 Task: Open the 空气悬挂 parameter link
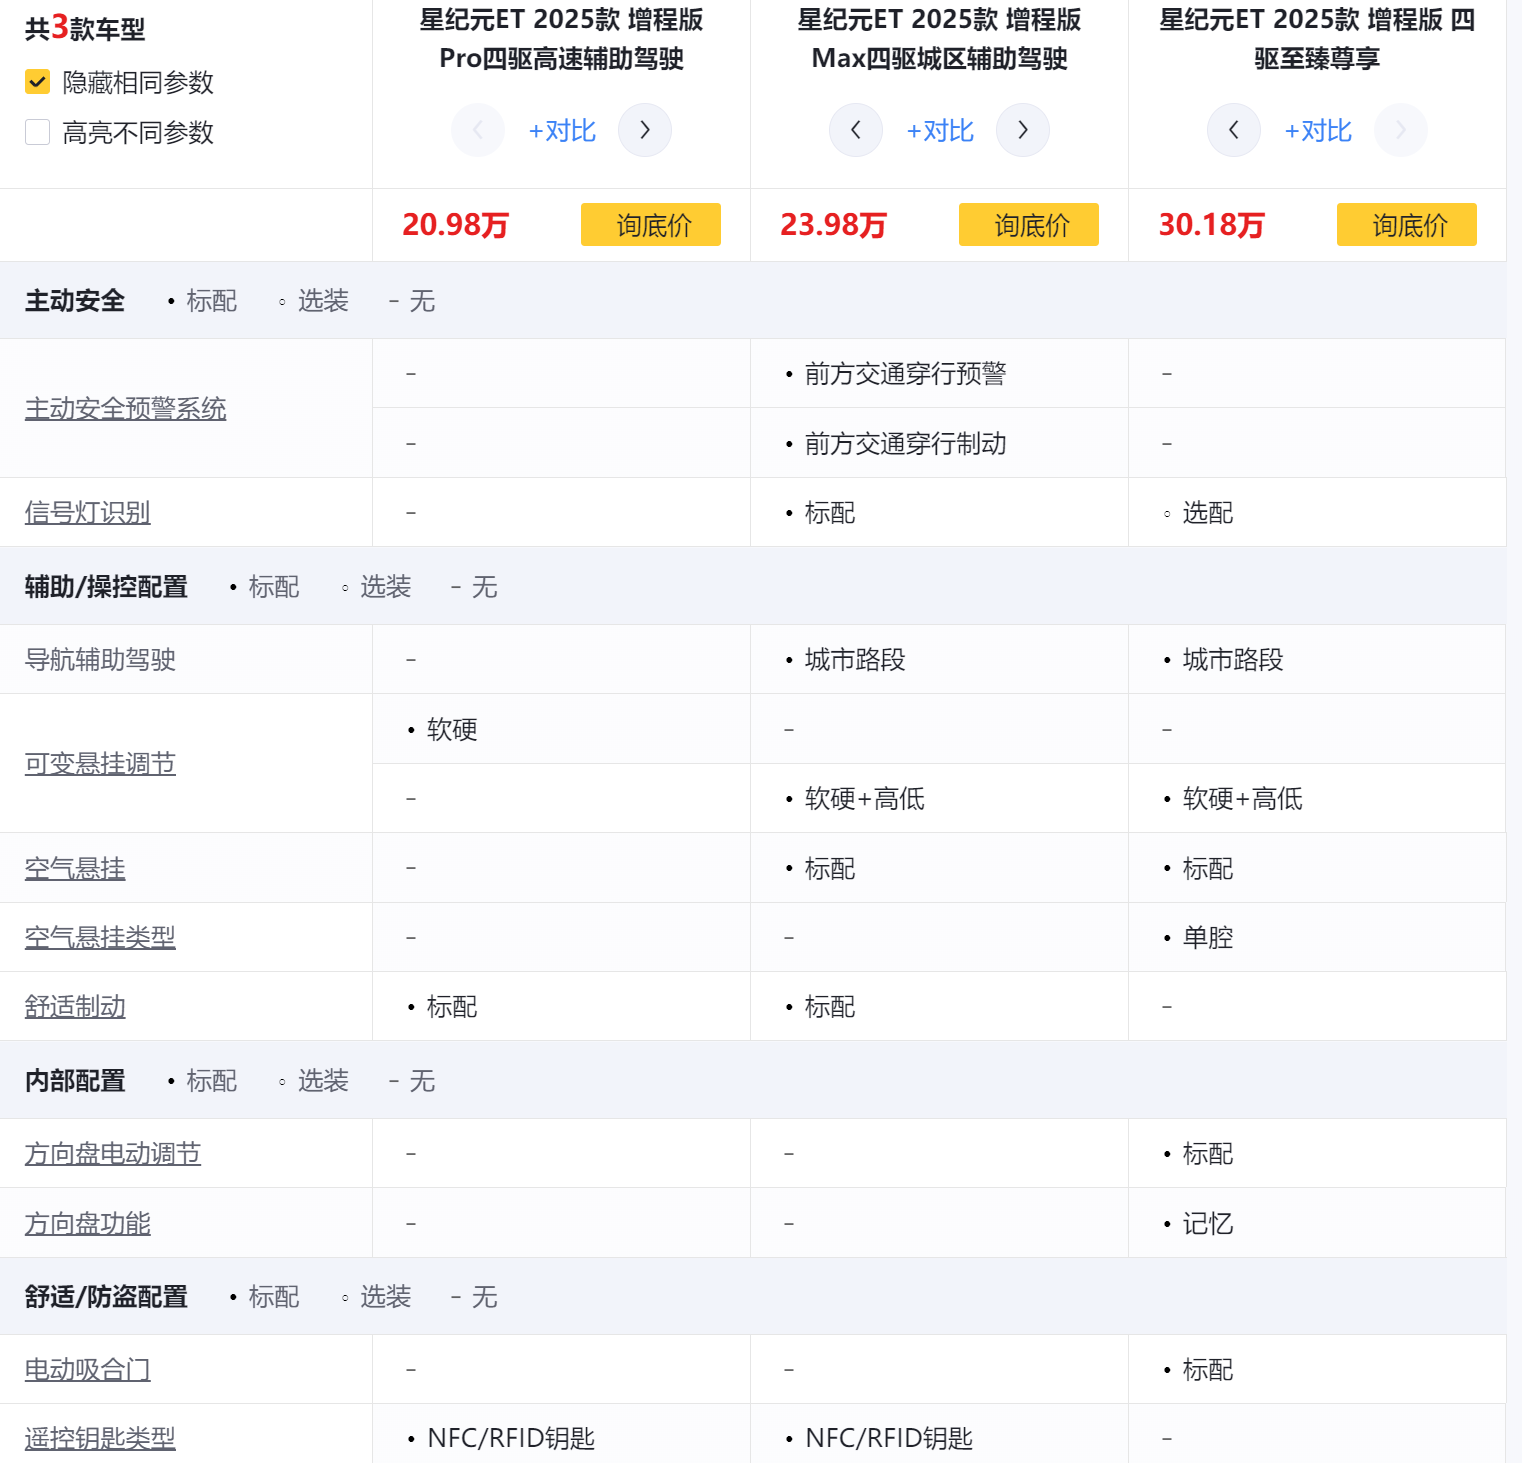coord(75,868)
